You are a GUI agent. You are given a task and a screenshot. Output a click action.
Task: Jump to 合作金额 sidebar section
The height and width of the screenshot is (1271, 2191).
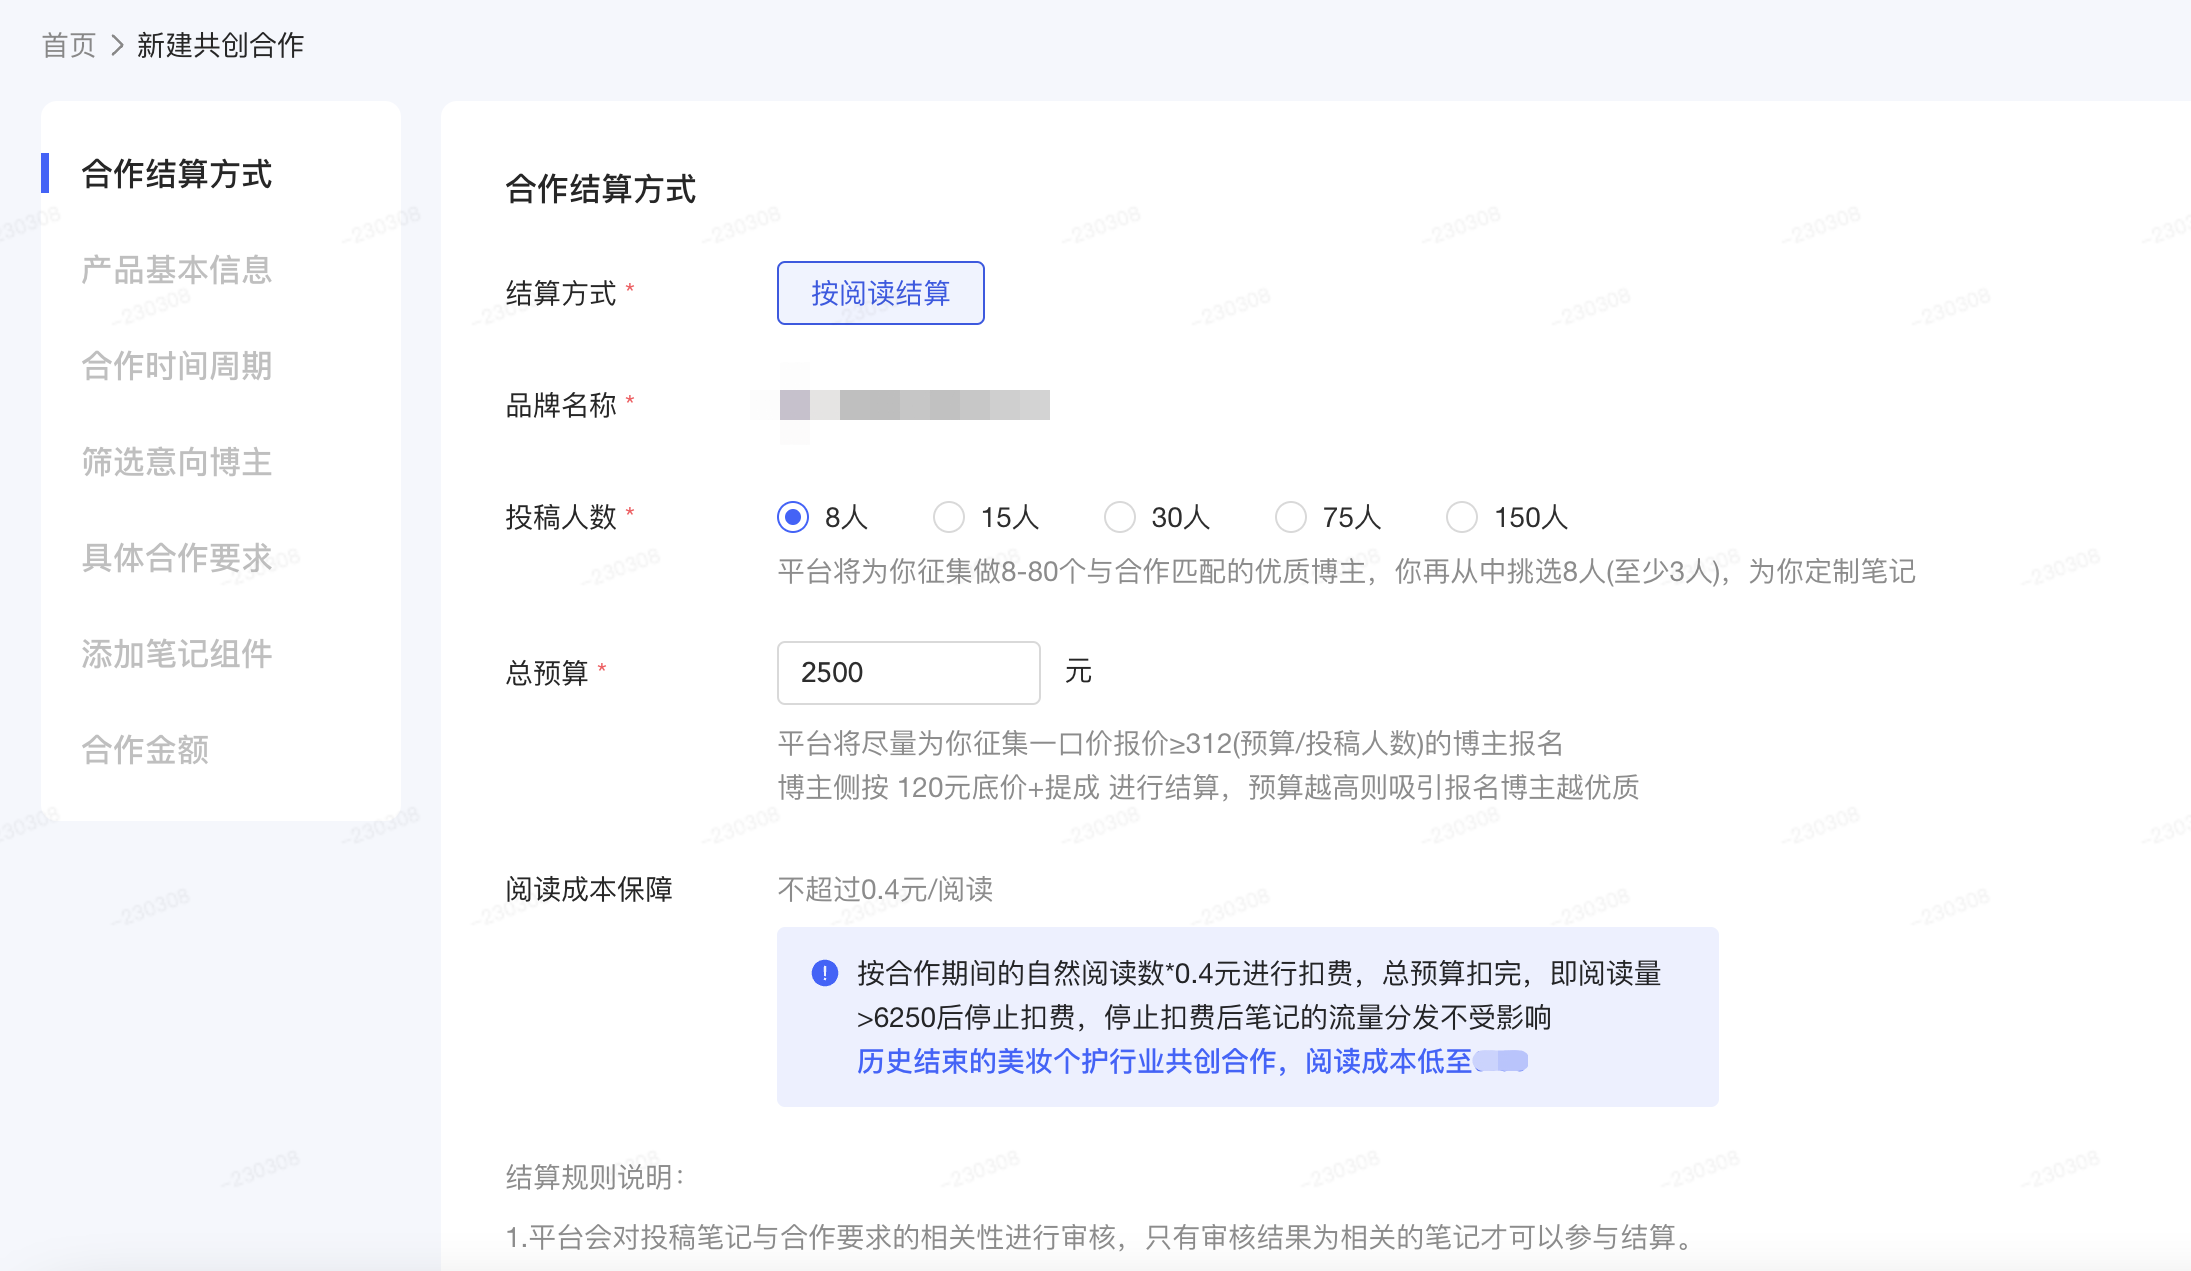146,750
